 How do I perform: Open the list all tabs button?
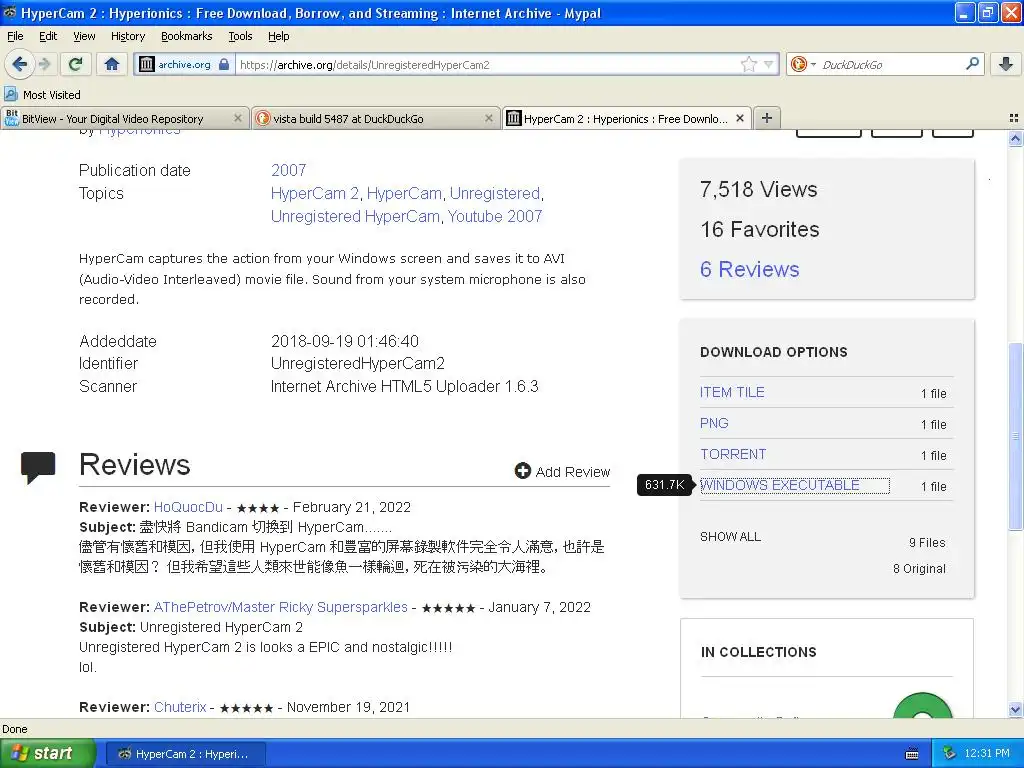[1014, 118]
